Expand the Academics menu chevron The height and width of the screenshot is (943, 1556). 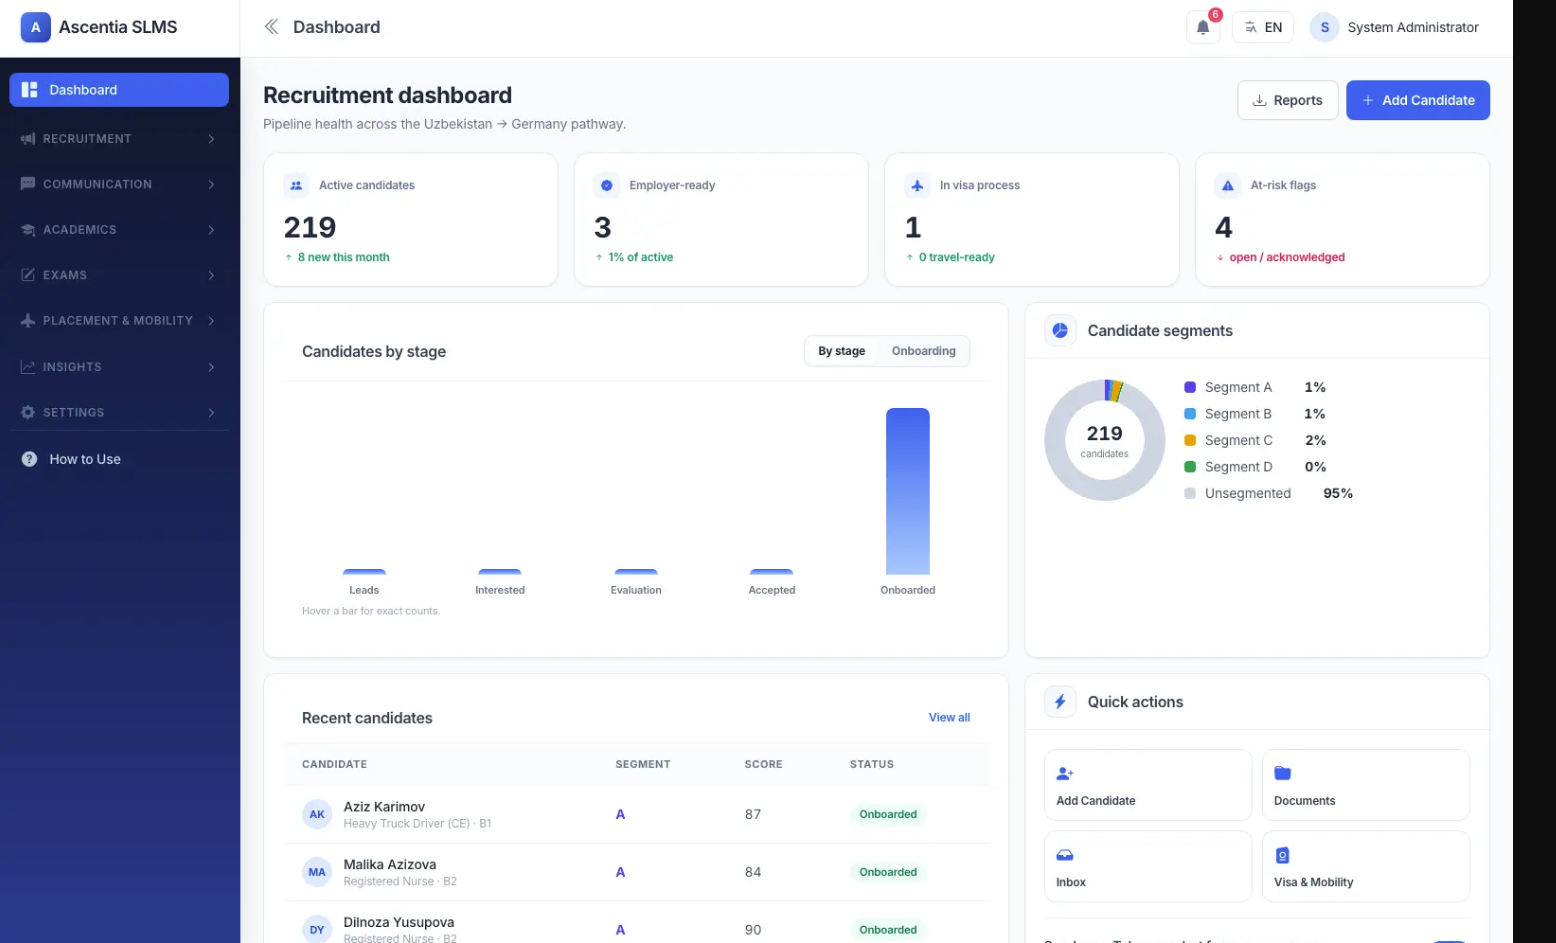click(x=211, y=230)
